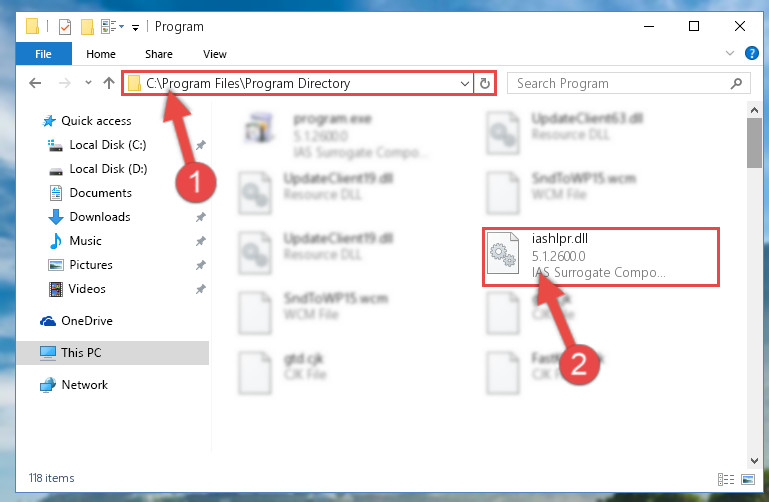Unpin Downloads from Quick access

[x=201, y=217]
